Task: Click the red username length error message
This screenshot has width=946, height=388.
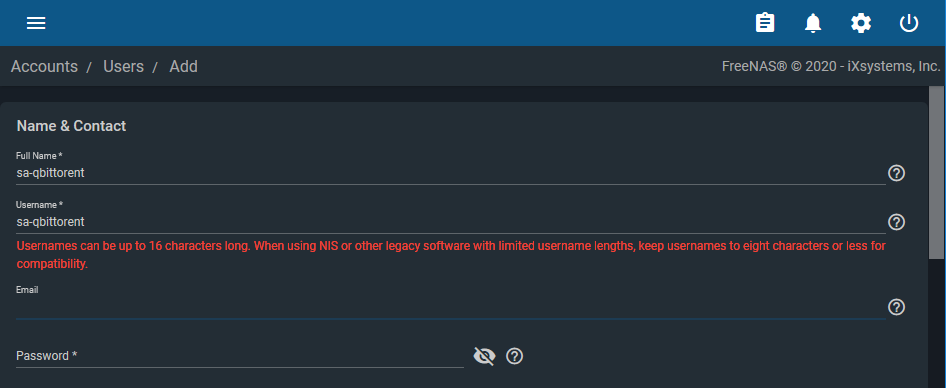Action: pos(451,255)
